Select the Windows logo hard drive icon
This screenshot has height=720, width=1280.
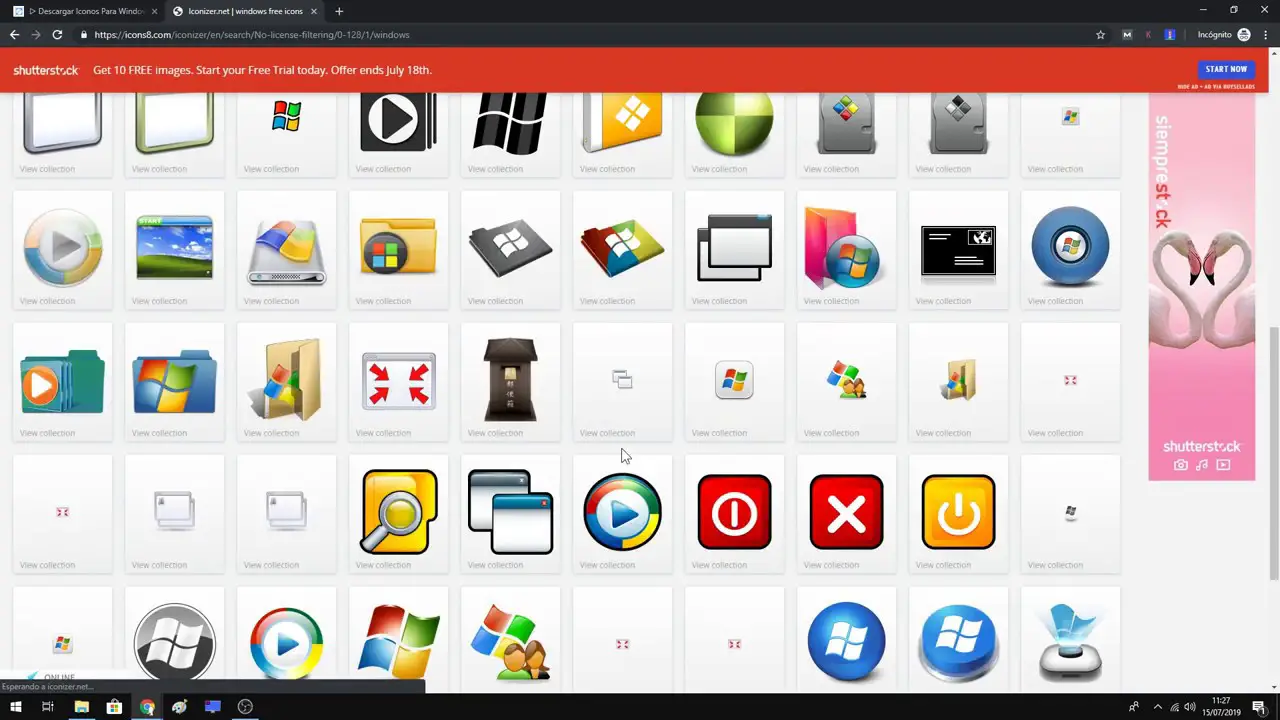point(286,251)
